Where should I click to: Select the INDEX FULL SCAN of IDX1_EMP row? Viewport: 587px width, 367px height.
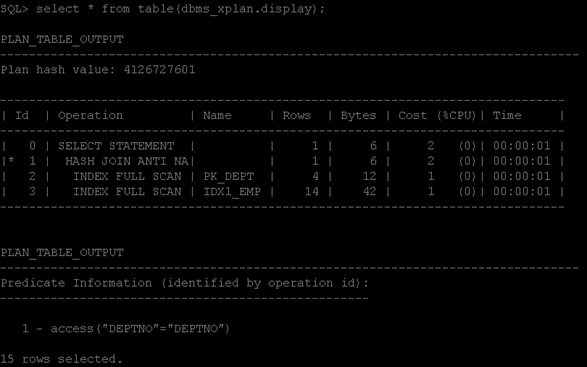point(283,192)
